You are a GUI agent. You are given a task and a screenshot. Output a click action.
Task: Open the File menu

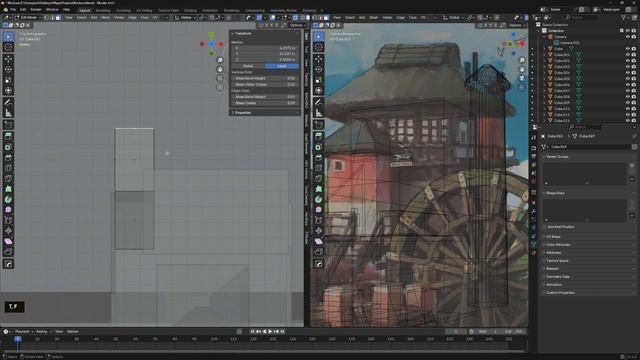13,9
